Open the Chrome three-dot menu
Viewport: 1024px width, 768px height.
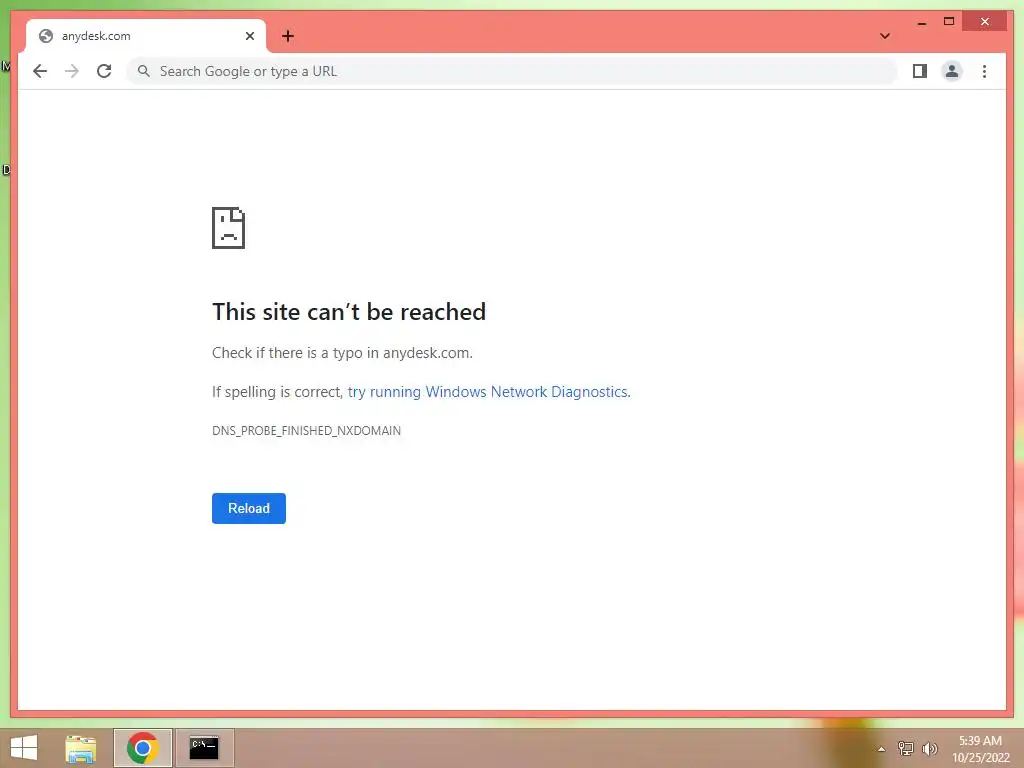[984, 71]
